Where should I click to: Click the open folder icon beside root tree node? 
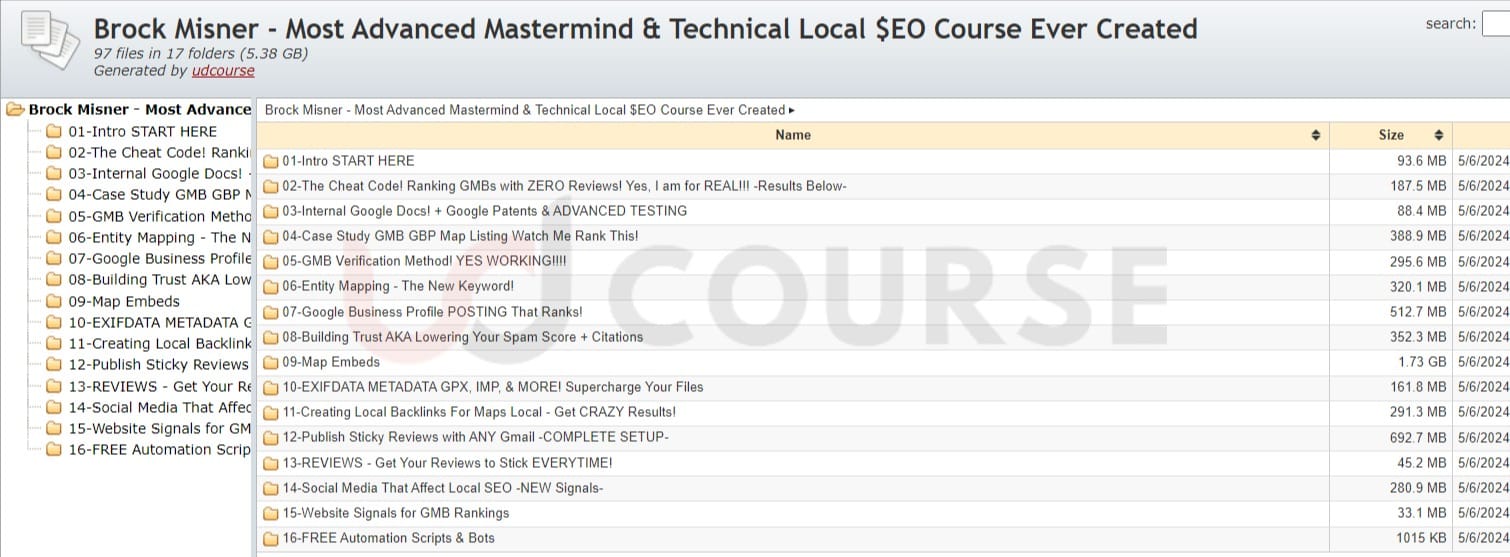(x=15, y=110)
